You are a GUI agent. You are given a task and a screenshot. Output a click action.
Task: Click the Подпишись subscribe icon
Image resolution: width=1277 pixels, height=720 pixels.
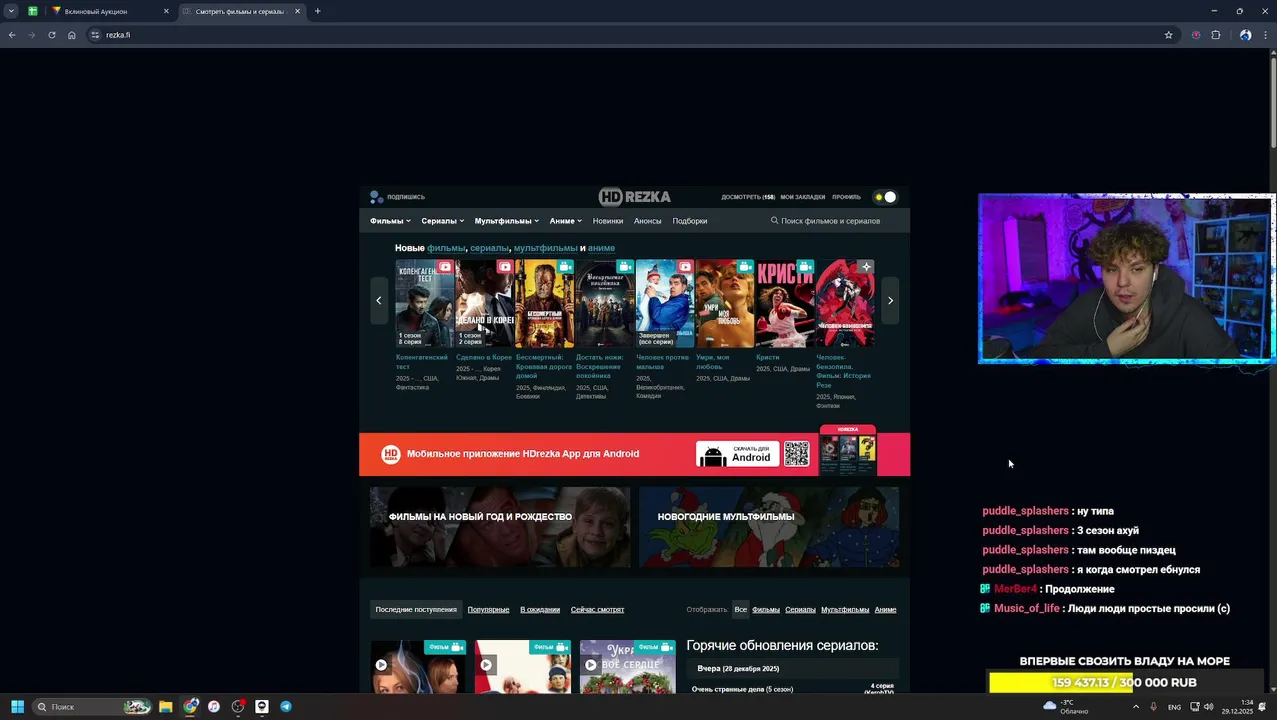coord(376,197)
